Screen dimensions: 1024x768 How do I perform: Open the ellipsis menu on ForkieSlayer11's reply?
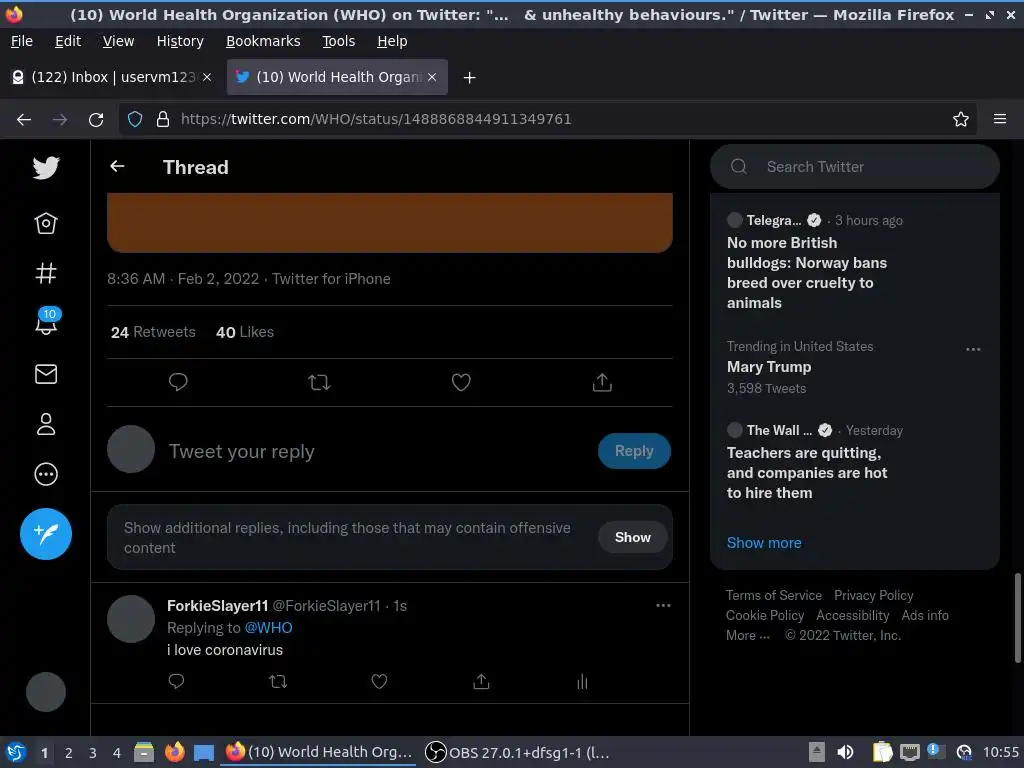pyautogui.click(x=664, y=605)
